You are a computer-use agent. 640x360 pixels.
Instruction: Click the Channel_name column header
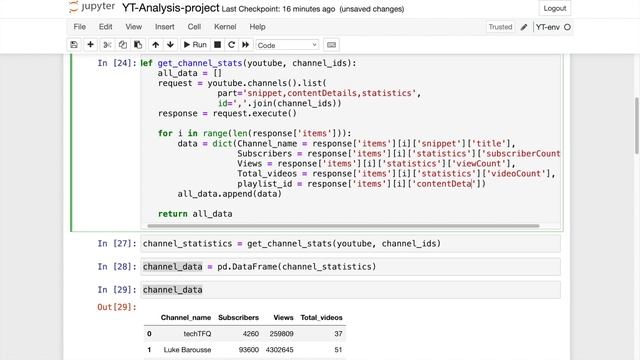point(186,318)
